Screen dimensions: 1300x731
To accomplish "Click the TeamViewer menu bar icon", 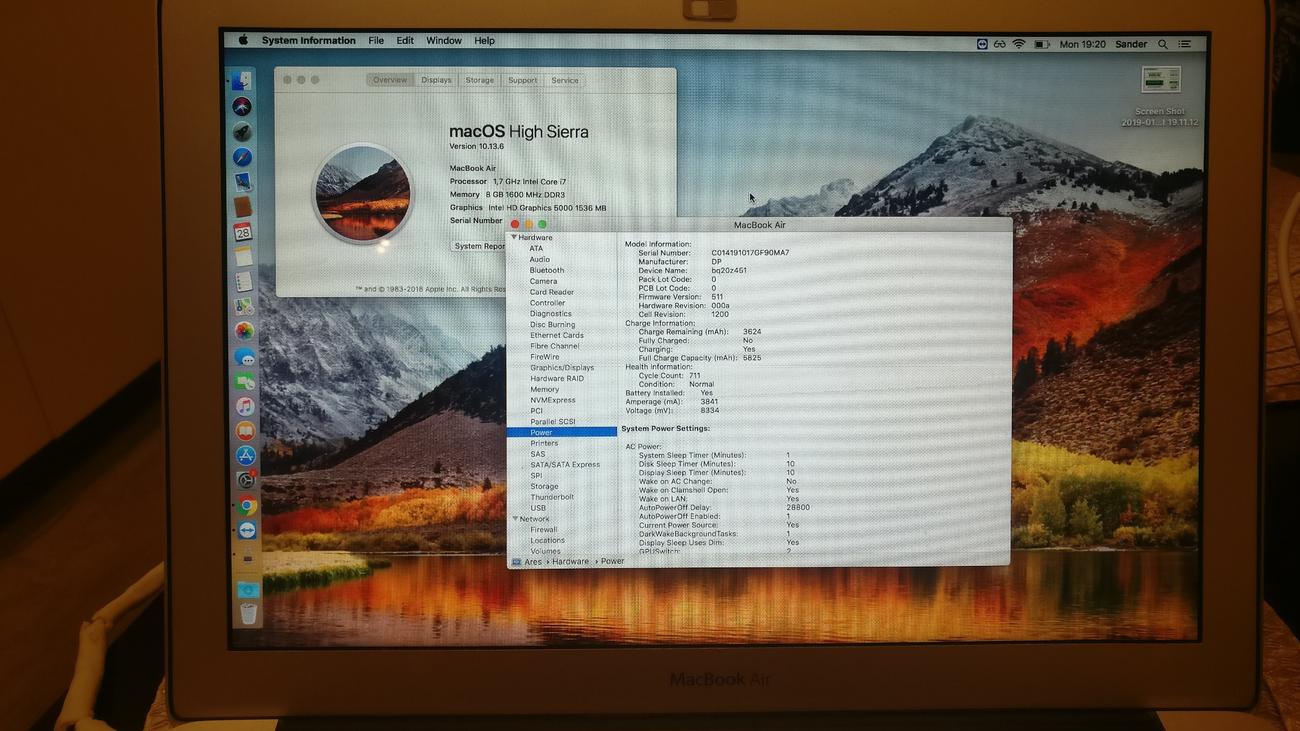I will [x=982, y=44].
